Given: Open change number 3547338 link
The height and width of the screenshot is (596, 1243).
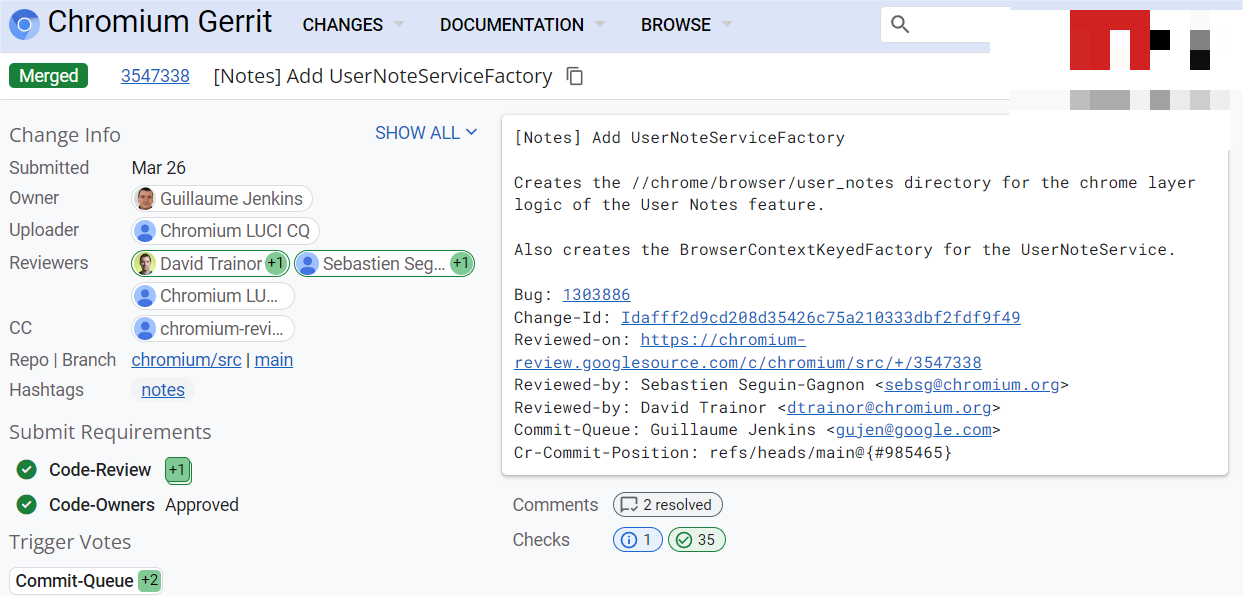Looking at the screenshot, I should point(155,76).
